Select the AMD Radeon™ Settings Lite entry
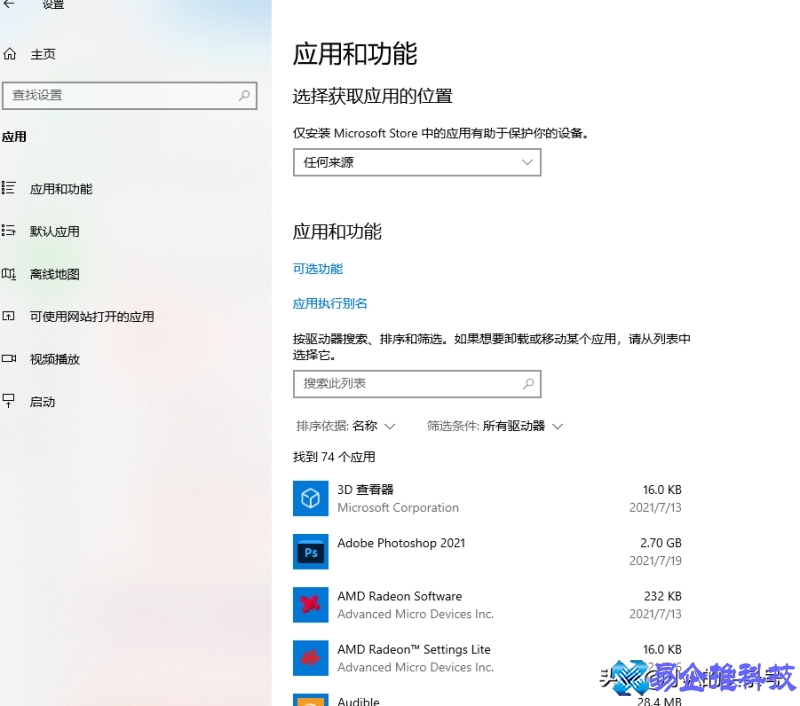Viewport: 800px width, 706px height. (x=487, y=658)
